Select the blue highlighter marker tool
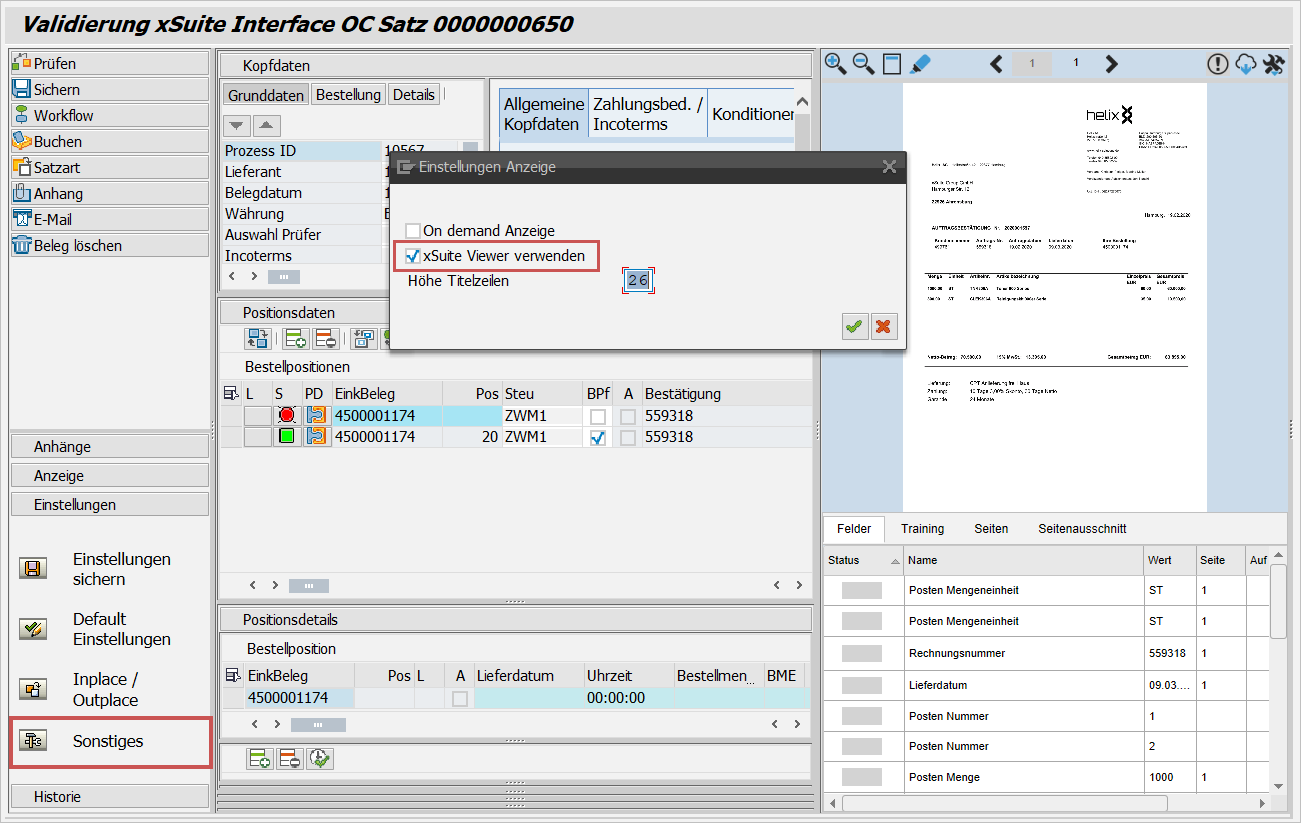The height and width of the screenshot is (823, 1301). tap(920, 64)
